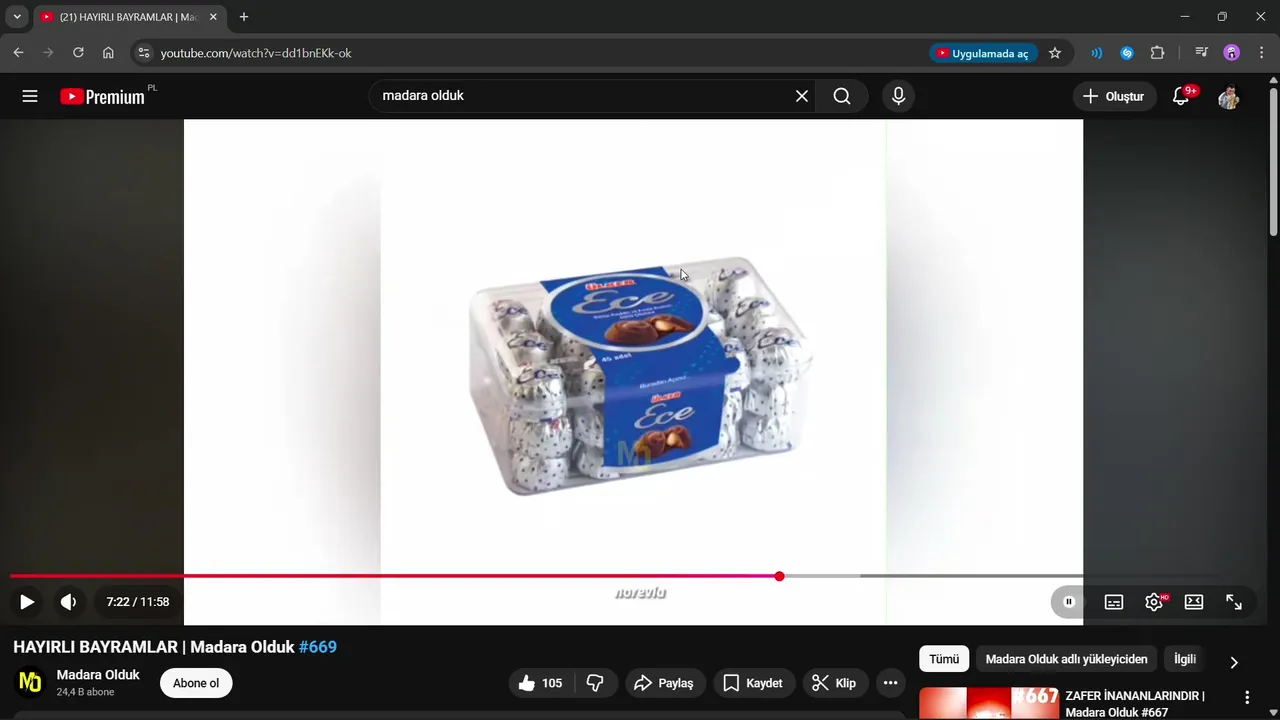Select the HAYIRLI BAYRAMLAR browser tab
The width and height of the screenshot is (1280, 720).
(x=128, y=17)
